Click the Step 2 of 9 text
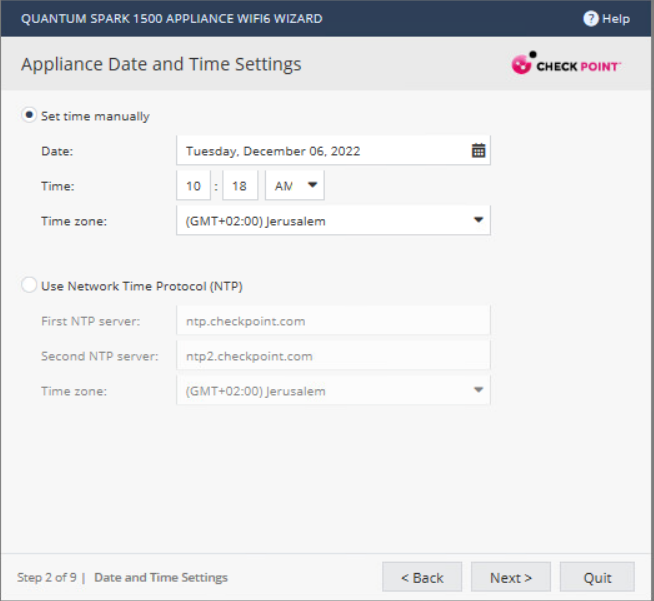654x601 pixels. (47, 578)
